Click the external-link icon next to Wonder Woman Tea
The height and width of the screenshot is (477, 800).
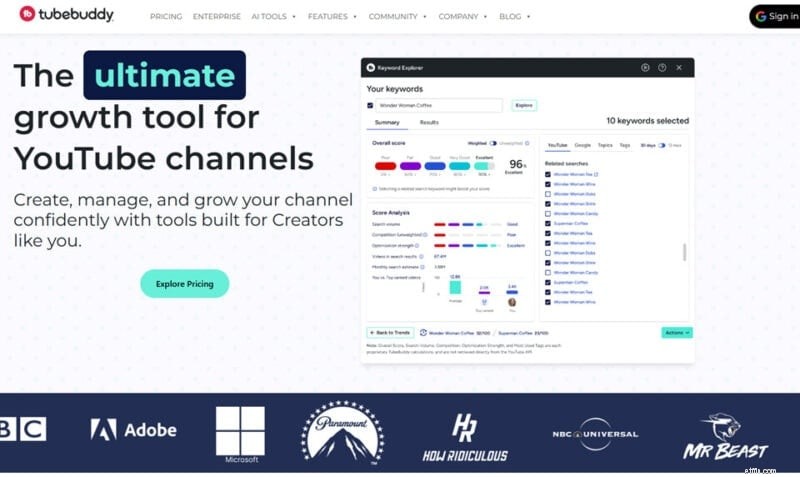pos(596,174)
